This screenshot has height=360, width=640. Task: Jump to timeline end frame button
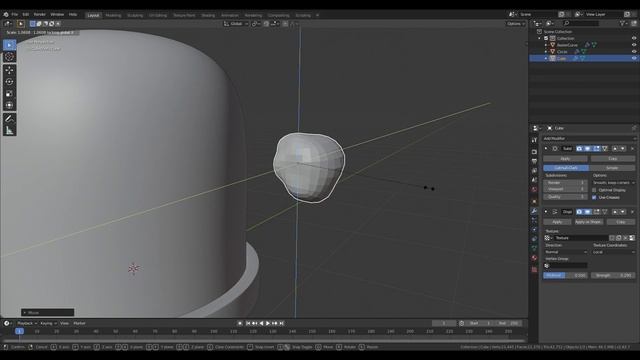click(x=282, y=323)
